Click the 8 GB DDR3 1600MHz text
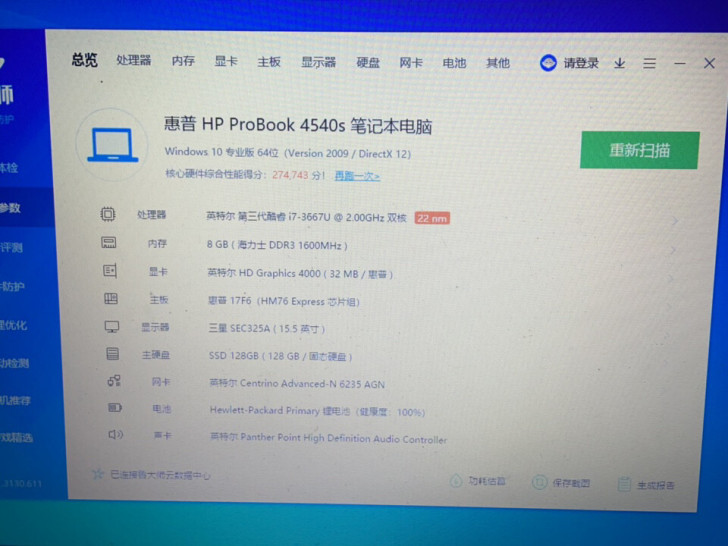Image resolution: width=728 pixels, height=546 pixels. [x=277, y=245]
